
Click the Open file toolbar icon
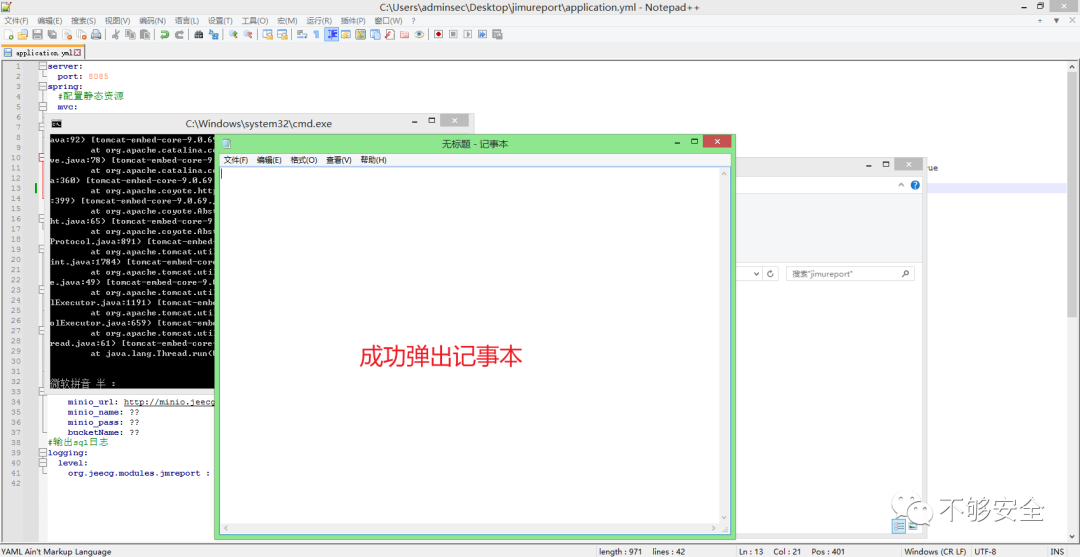click(x=23, y=34)
